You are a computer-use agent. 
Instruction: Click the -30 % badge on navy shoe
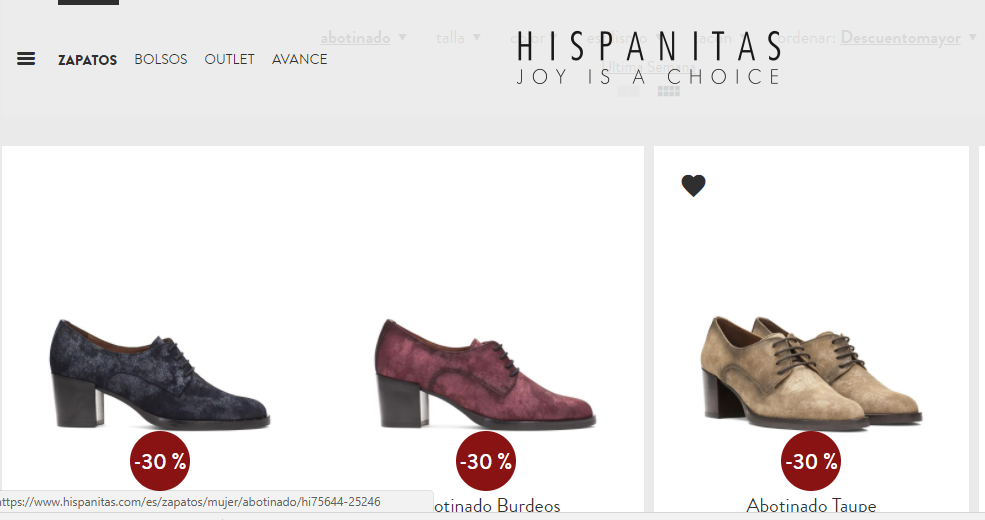160,461
